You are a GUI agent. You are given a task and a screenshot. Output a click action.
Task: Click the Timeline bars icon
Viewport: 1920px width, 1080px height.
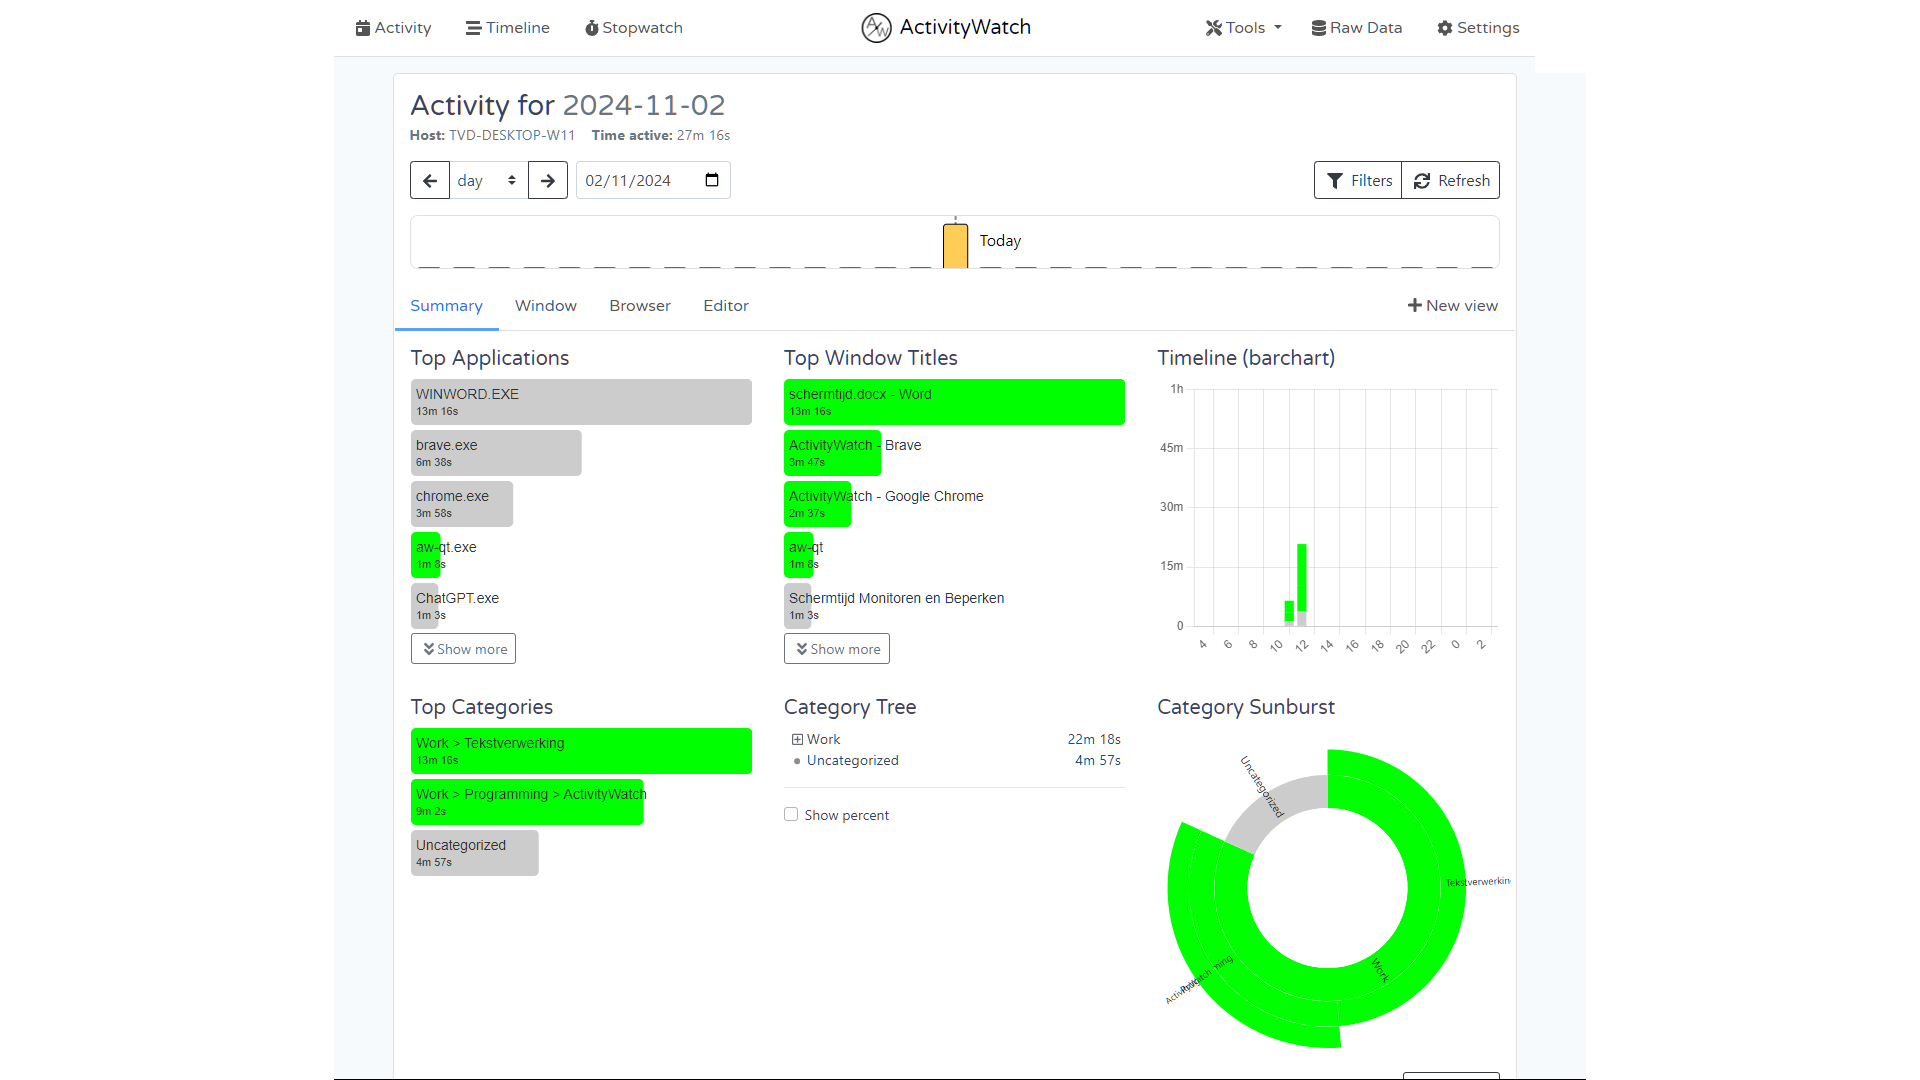tap(473, 28)
